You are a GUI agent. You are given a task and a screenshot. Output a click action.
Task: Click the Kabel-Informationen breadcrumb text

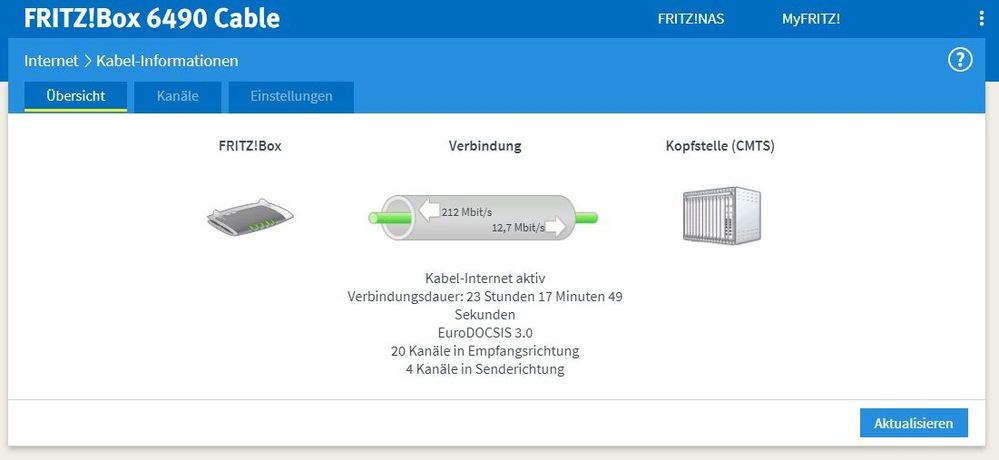(167, 61)
